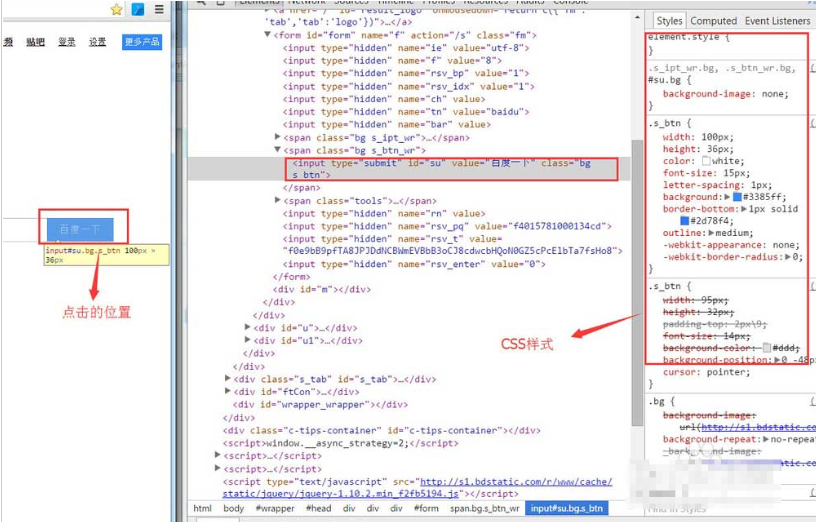Open the 设置 link
The height and width of the screenshot is (522, 816).
97,42
